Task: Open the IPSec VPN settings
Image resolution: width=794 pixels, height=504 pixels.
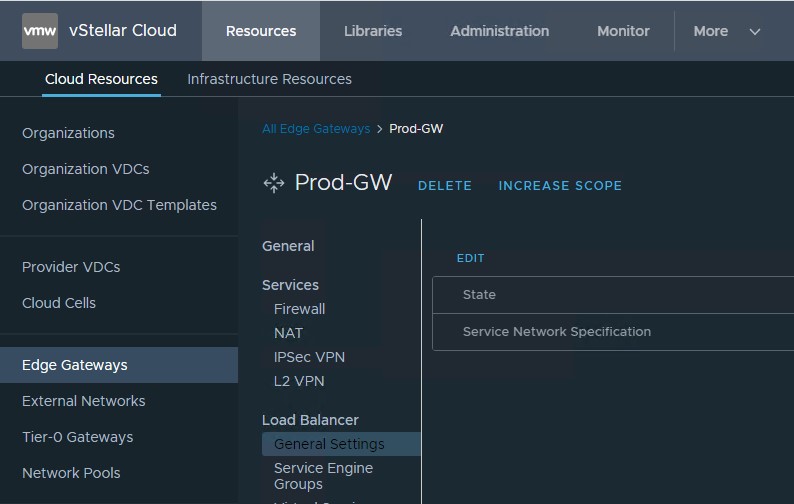Action: pos(309,357)
